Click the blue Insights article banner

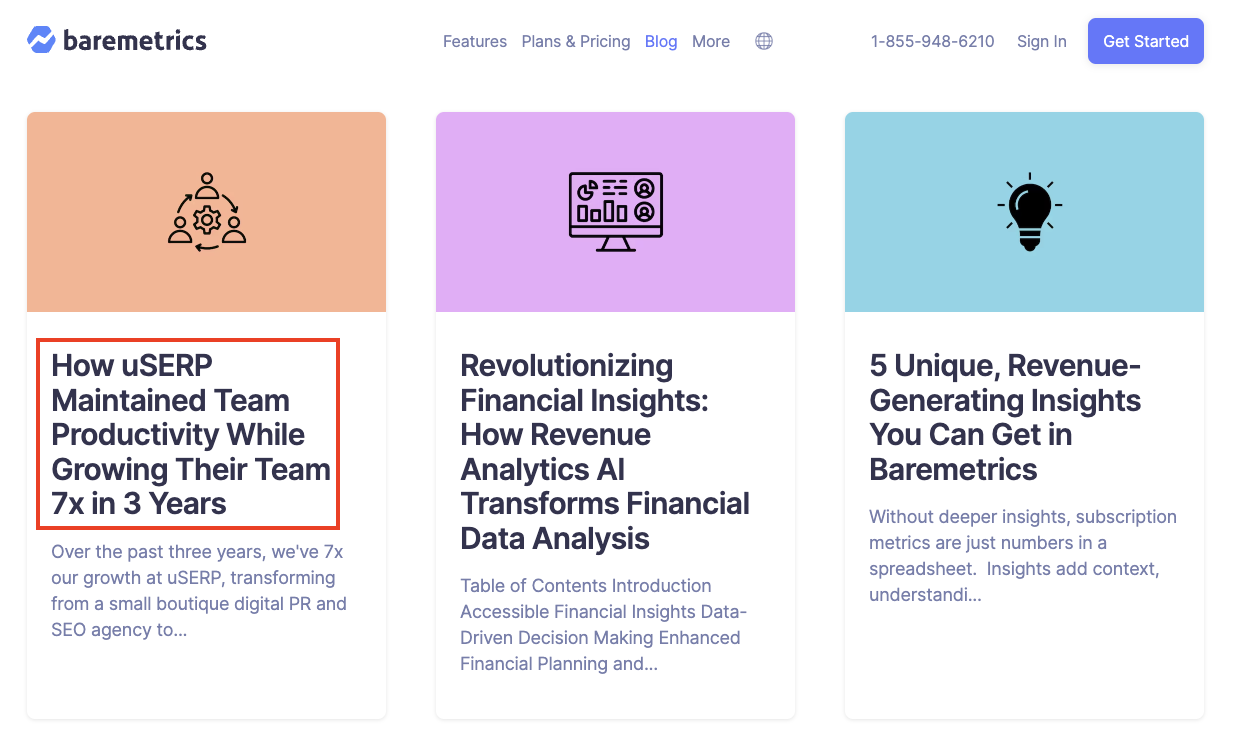pos(1025,212)
